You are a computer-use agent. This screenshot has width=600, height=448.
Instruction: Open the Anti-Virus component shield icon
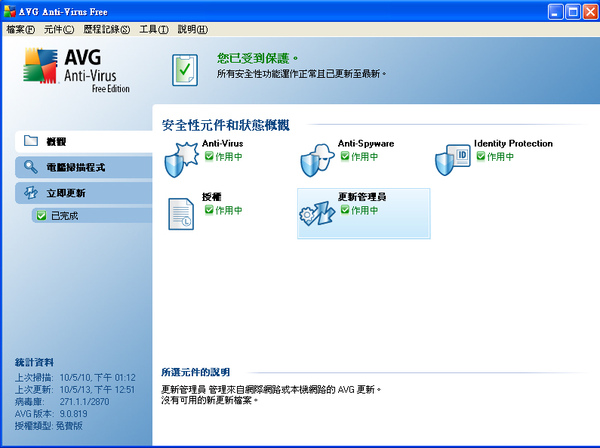point(181,159)
